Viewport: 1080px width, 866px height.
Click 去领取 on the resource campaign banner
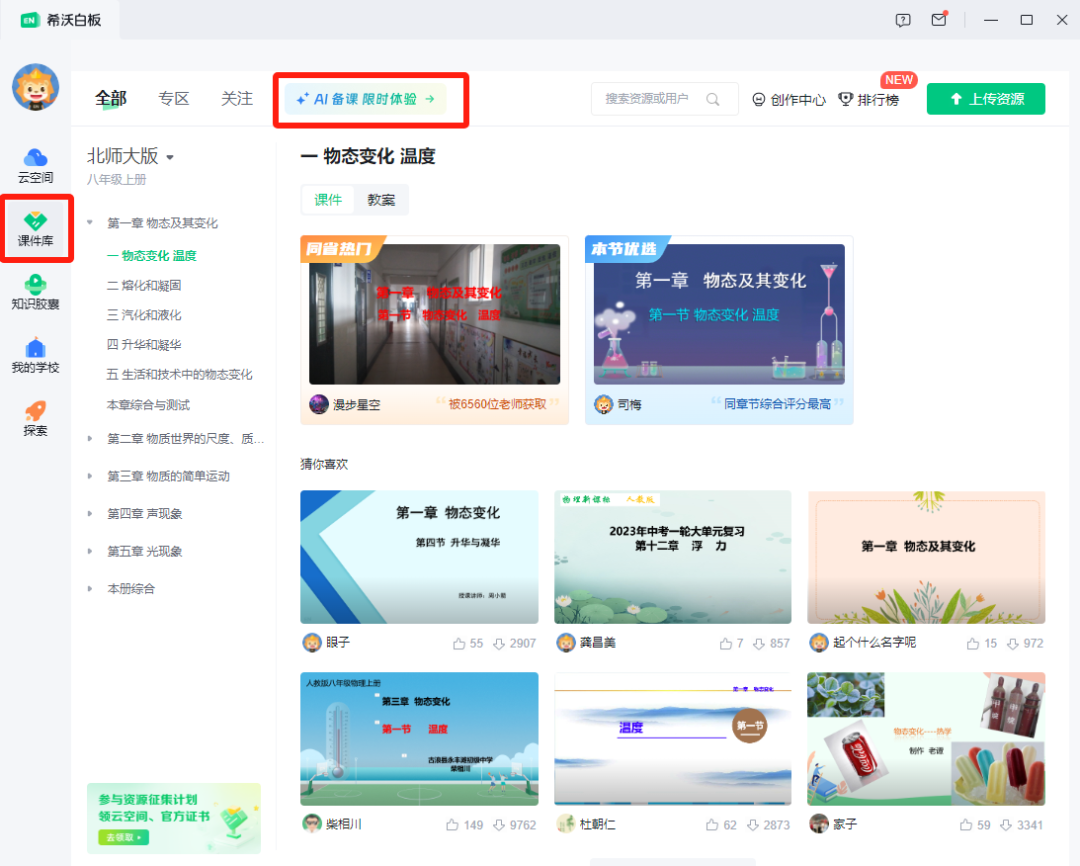coord(122,836)
